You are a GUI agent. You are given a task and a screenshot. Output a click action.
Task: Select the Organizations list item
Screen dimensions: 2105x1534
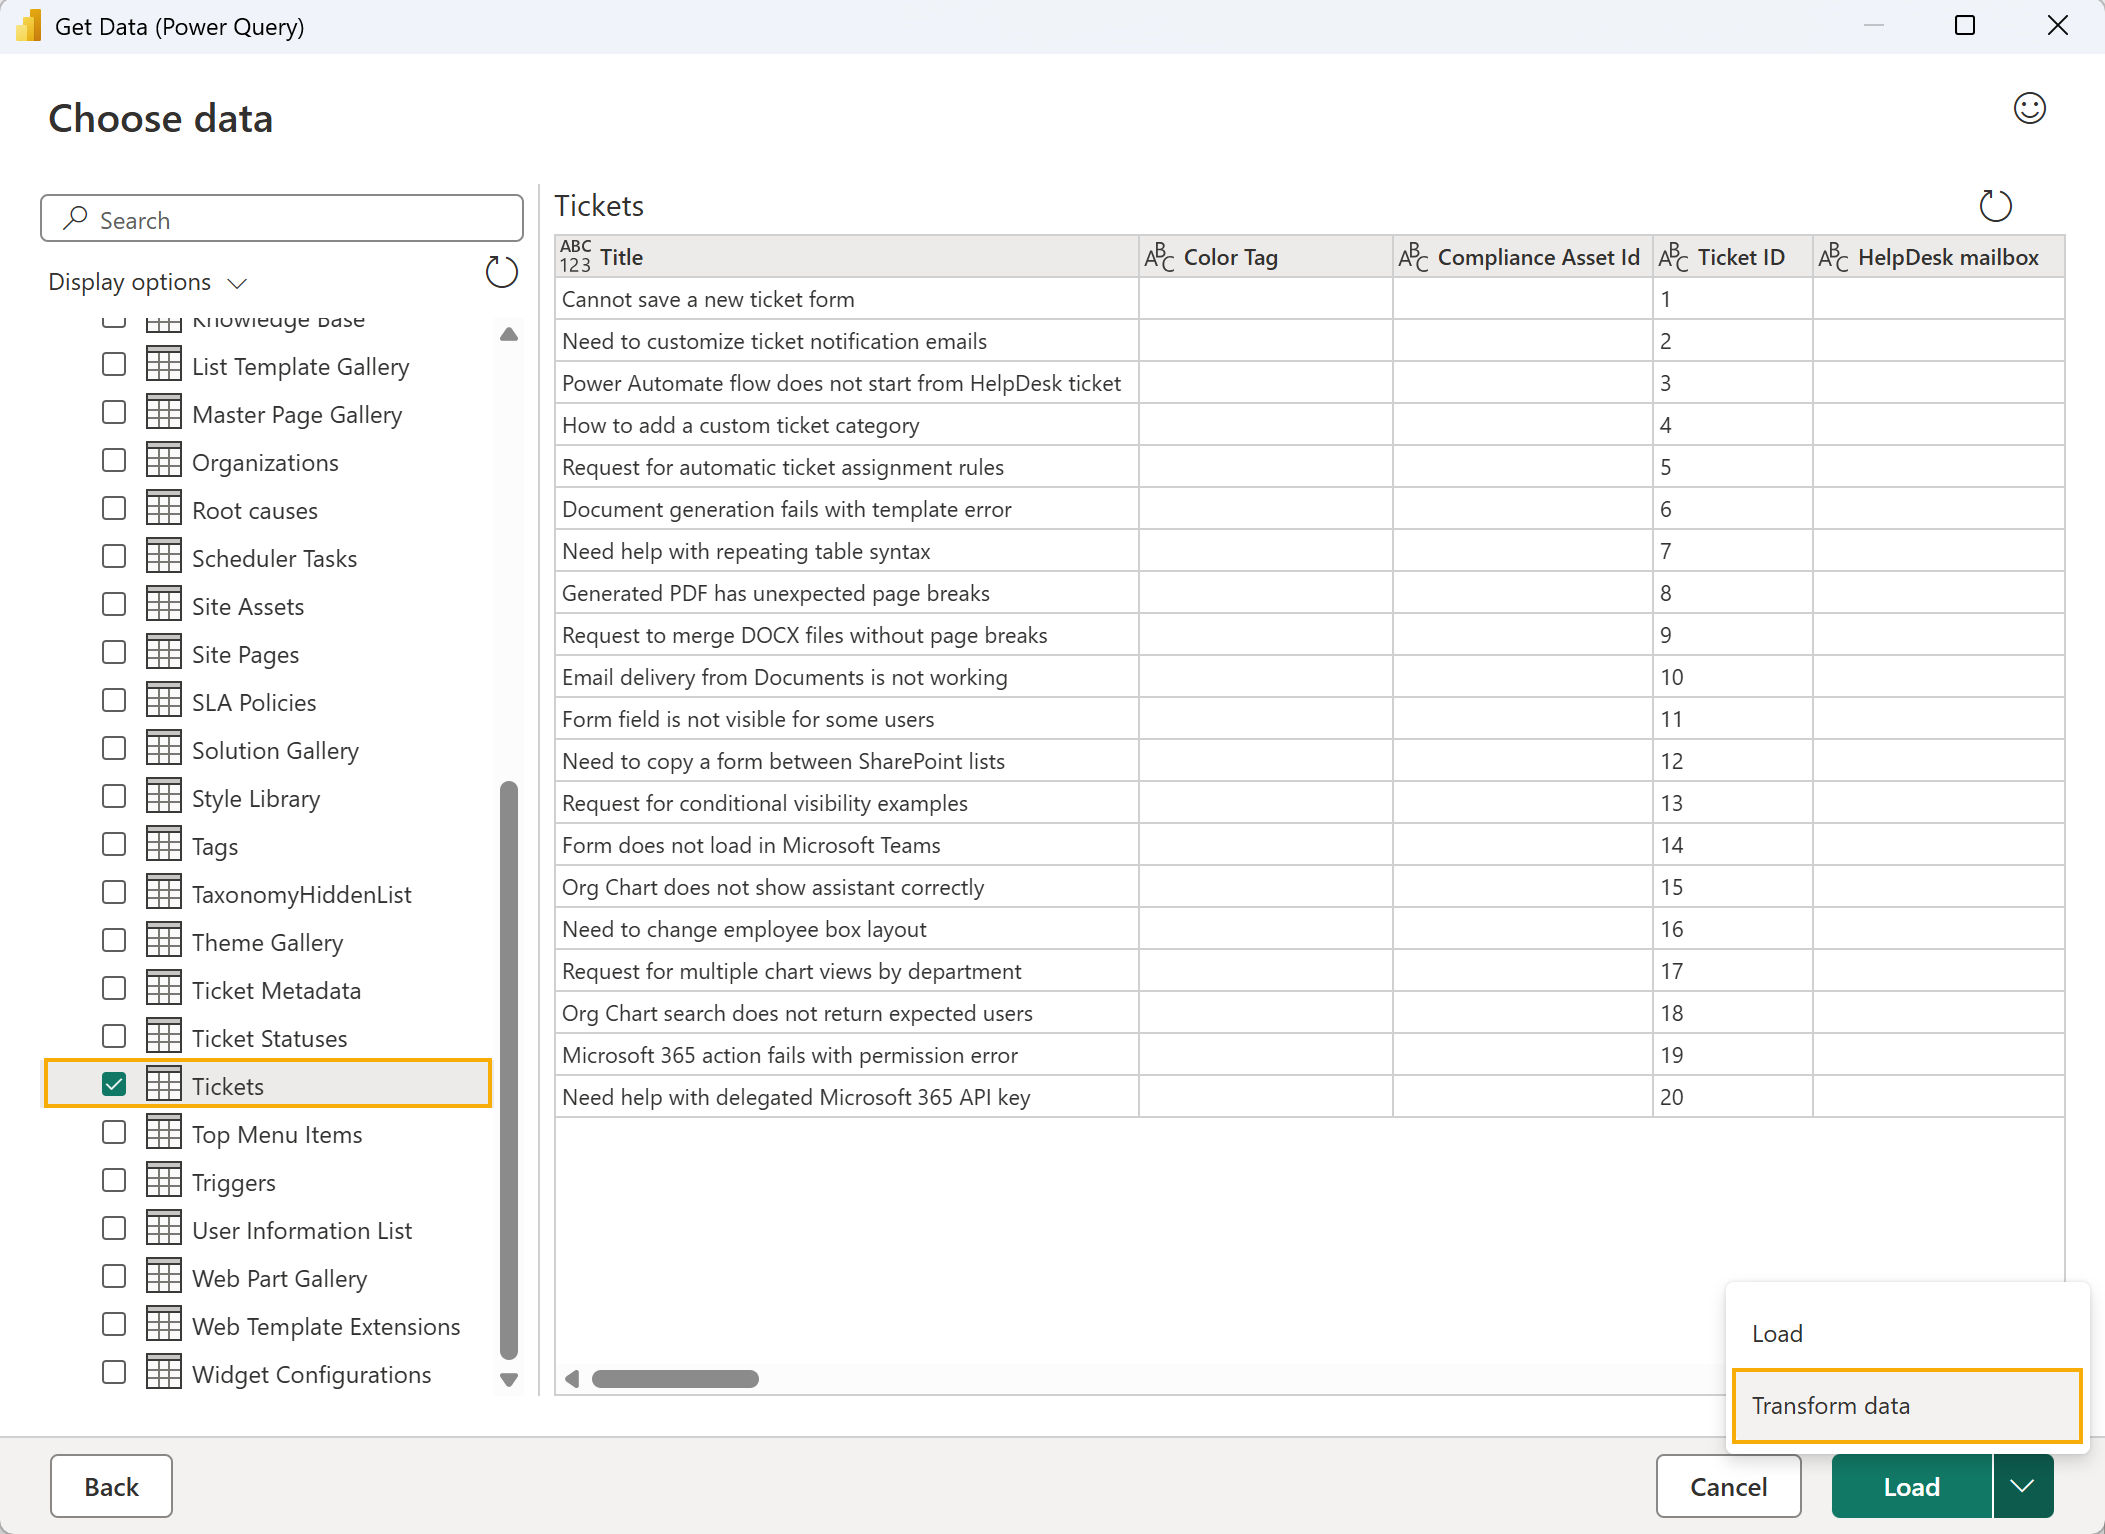tap(267, 461)
